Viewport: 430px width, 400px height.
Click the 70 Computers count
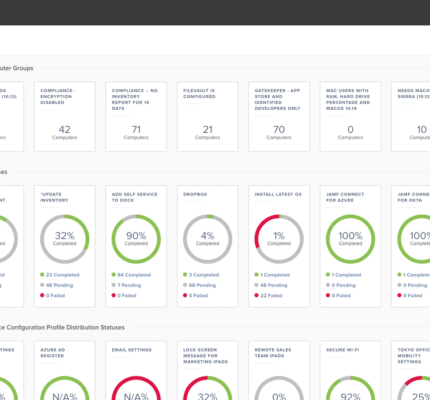pos(279,132)
